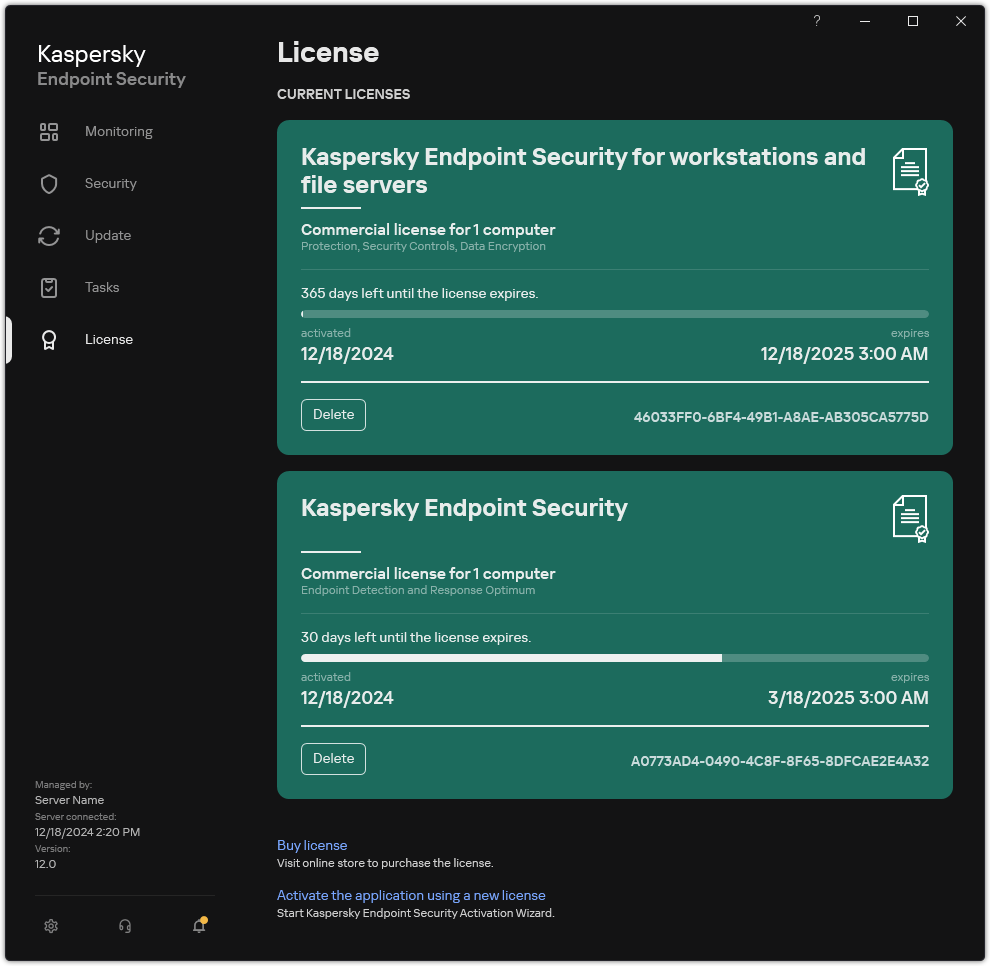Switch to the License section
990x966 pixels.
pos(108,339)
